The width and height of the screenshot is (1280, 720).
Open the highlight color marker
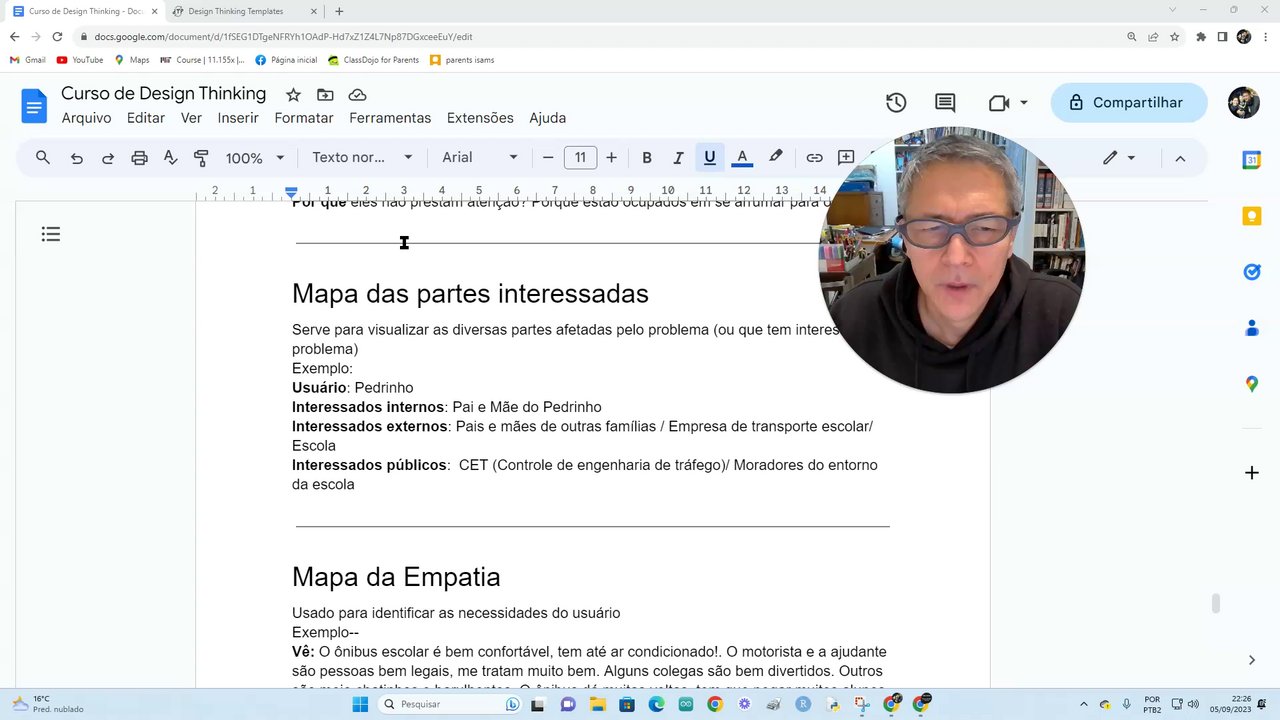775,157
